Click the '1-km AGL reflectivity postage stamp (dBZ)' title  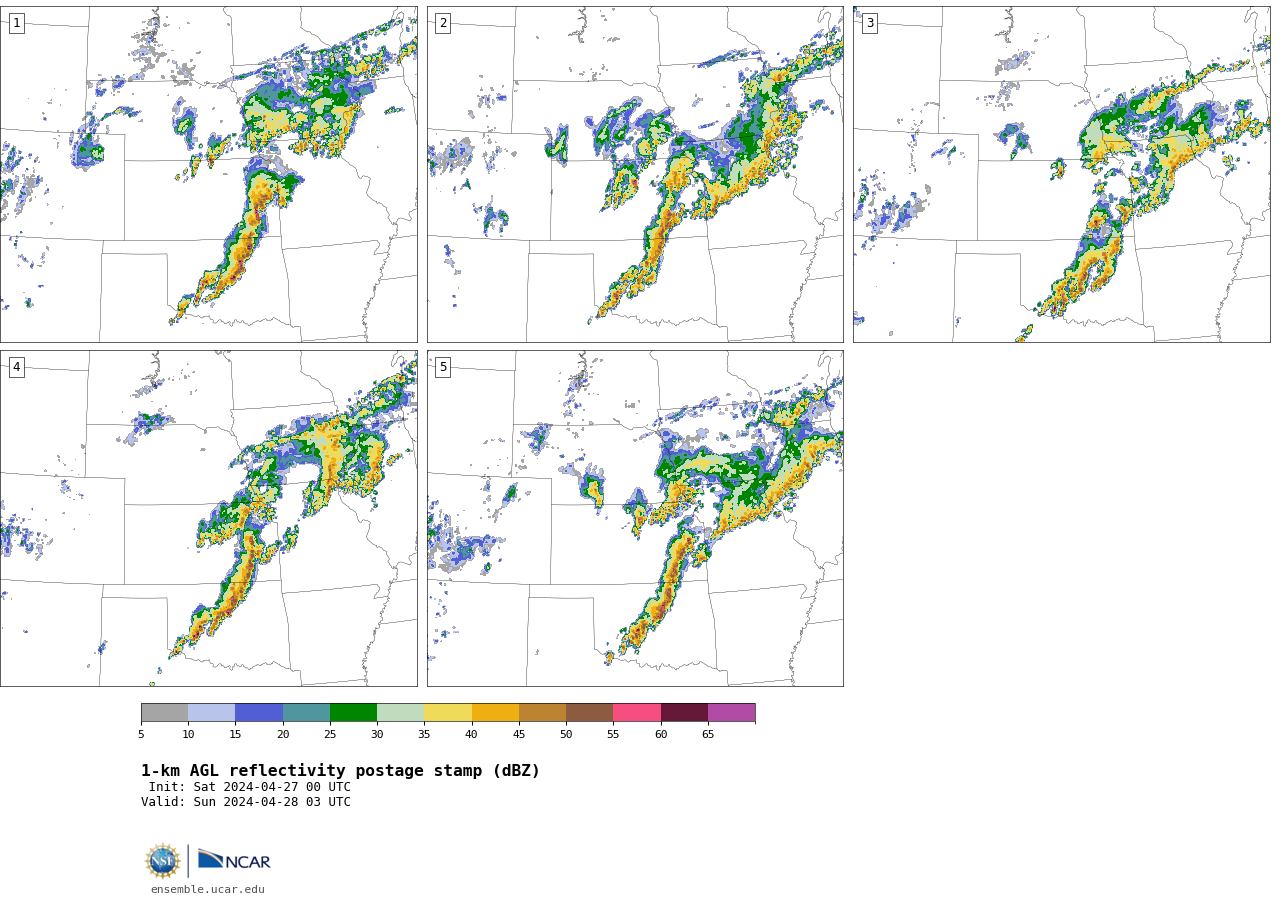[x=340, y=771]
